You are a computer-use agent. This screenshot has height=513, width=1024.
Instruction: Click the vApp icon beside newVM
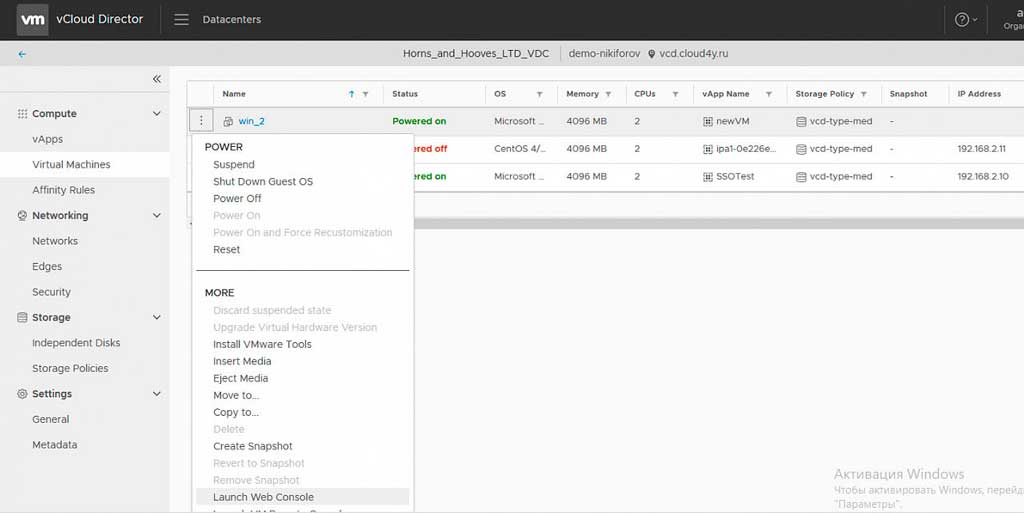coord(707,121)
